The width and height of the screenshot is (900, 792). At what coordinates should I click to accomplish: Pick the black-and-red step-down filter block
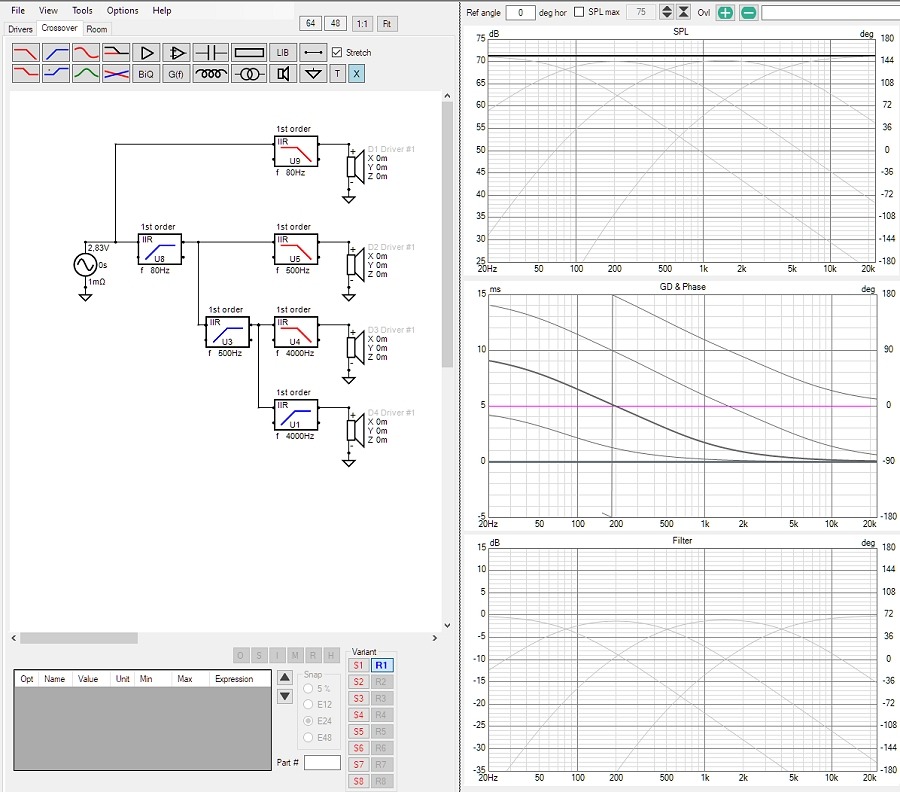(x=116, y=53)
